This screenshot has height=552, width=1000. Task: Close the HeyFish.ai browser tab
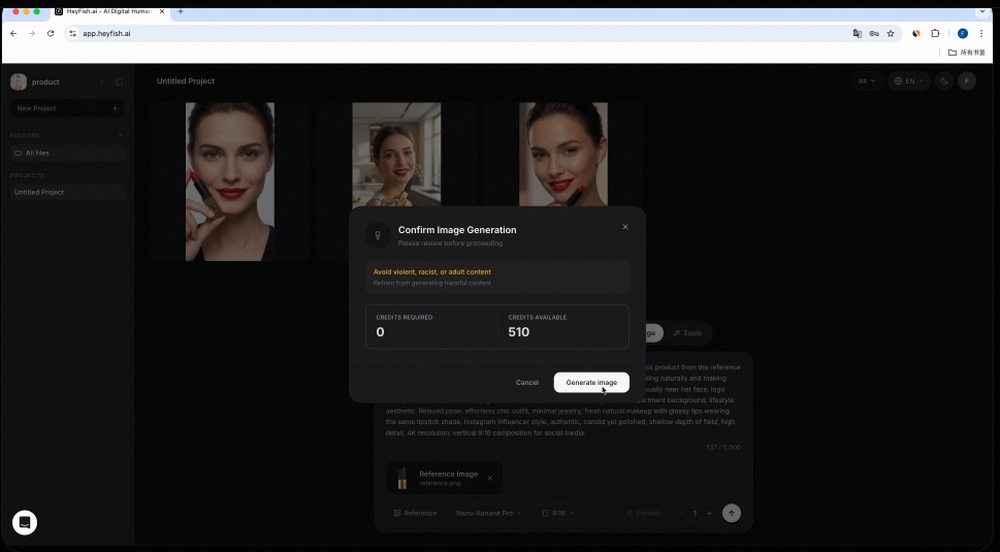[x=162, y=11]
